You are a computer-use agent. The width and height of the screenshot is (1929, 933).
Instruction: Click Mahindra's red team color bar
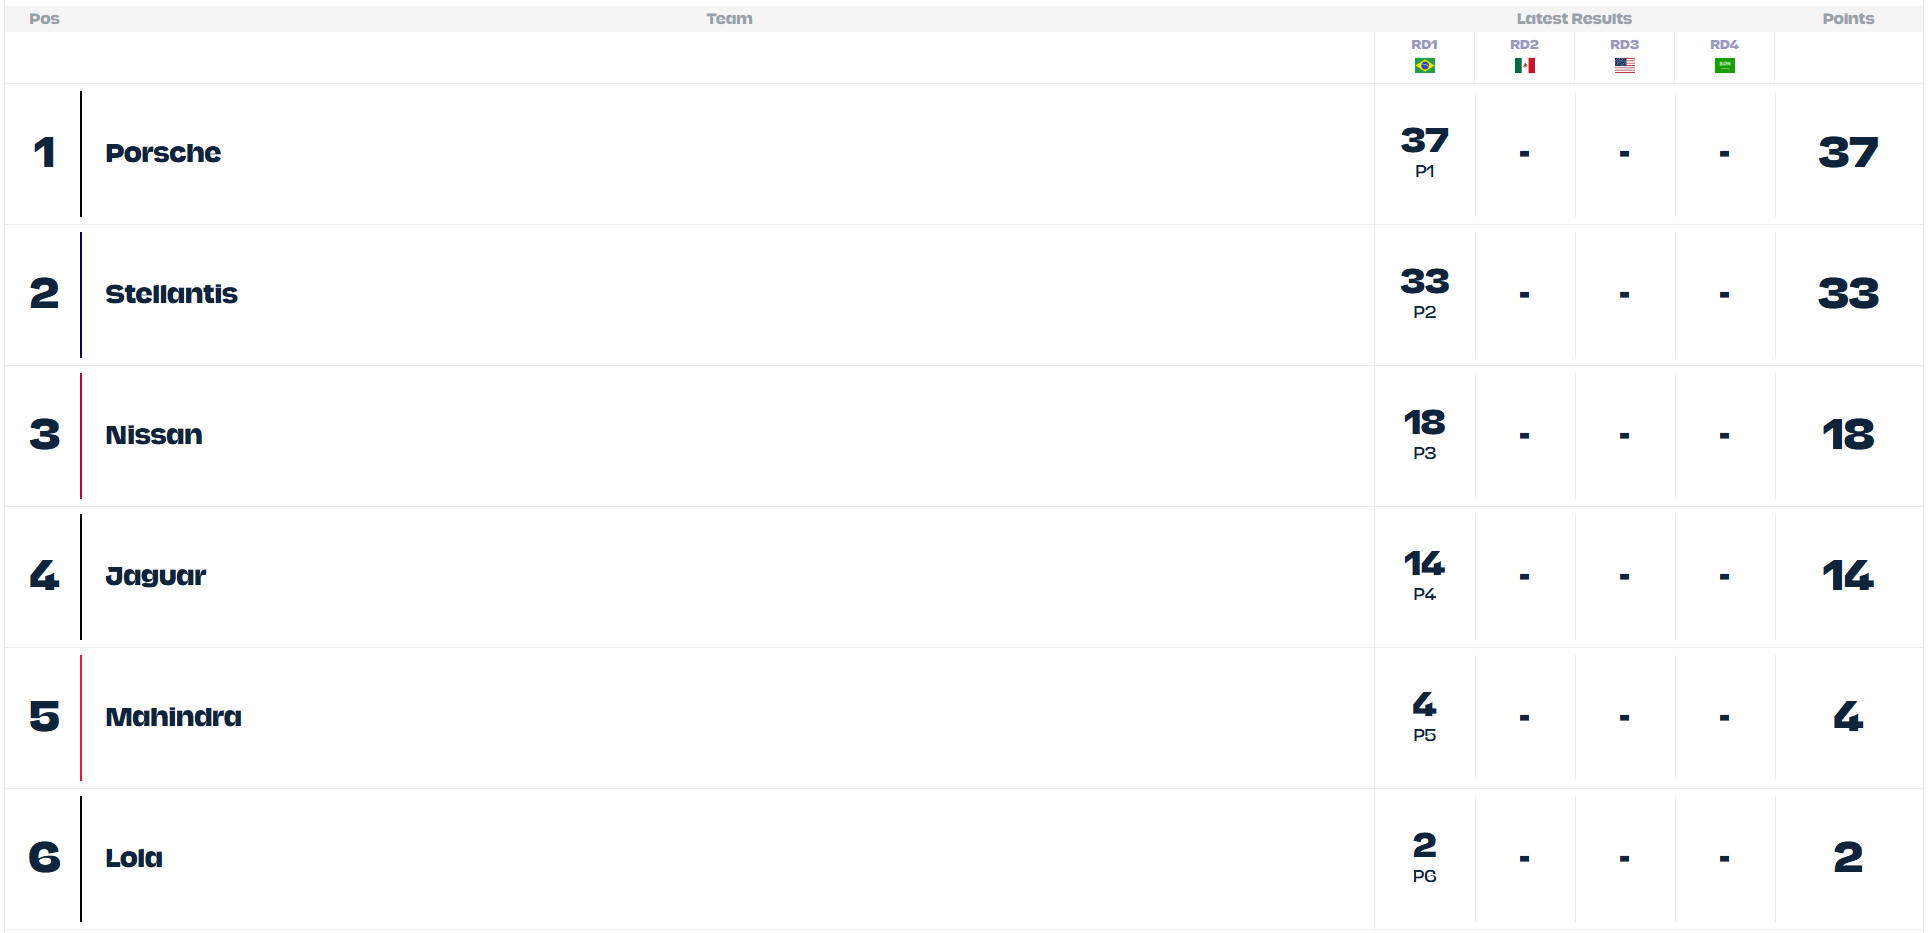coord(81,717)
